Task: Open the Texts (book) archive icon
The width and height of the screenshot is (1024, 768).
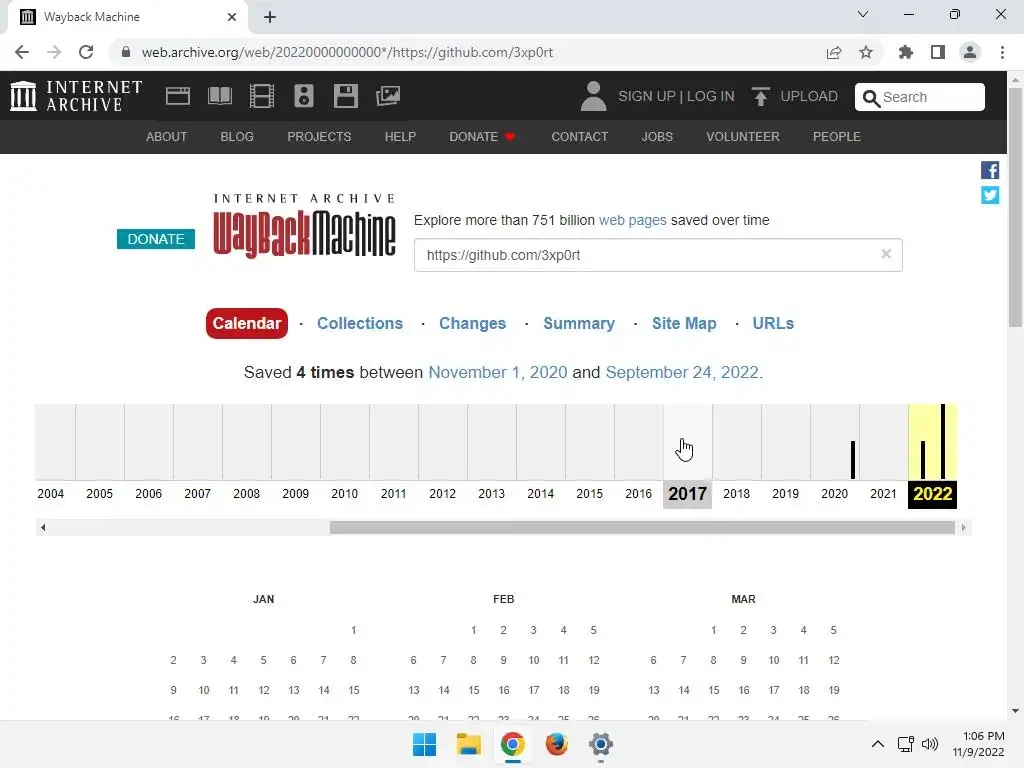Action: 219,96
